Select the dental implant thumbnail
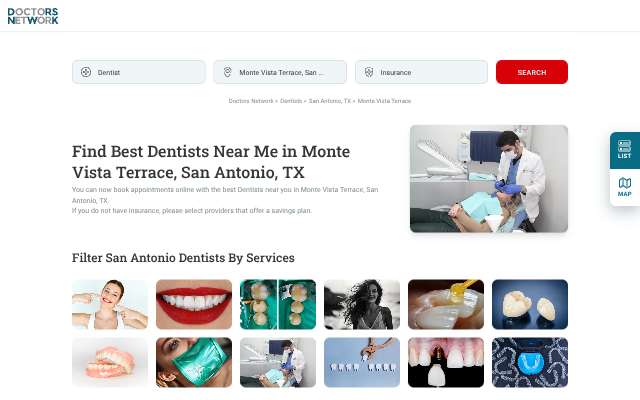The image size is (640, 400). (x=446, y=362)
